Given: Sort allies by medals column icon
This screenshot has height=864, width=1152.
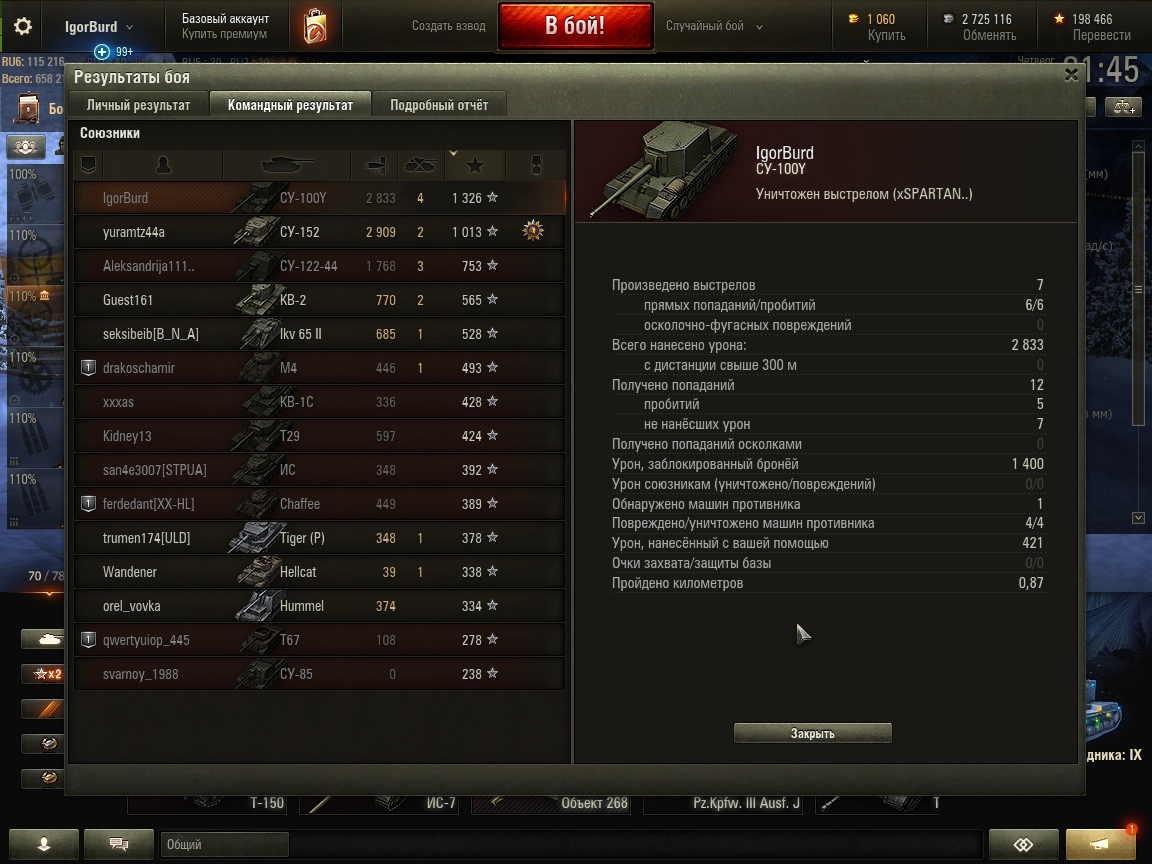Looking at the screenshot, I should pyautogui.click(x=536, y=165).
